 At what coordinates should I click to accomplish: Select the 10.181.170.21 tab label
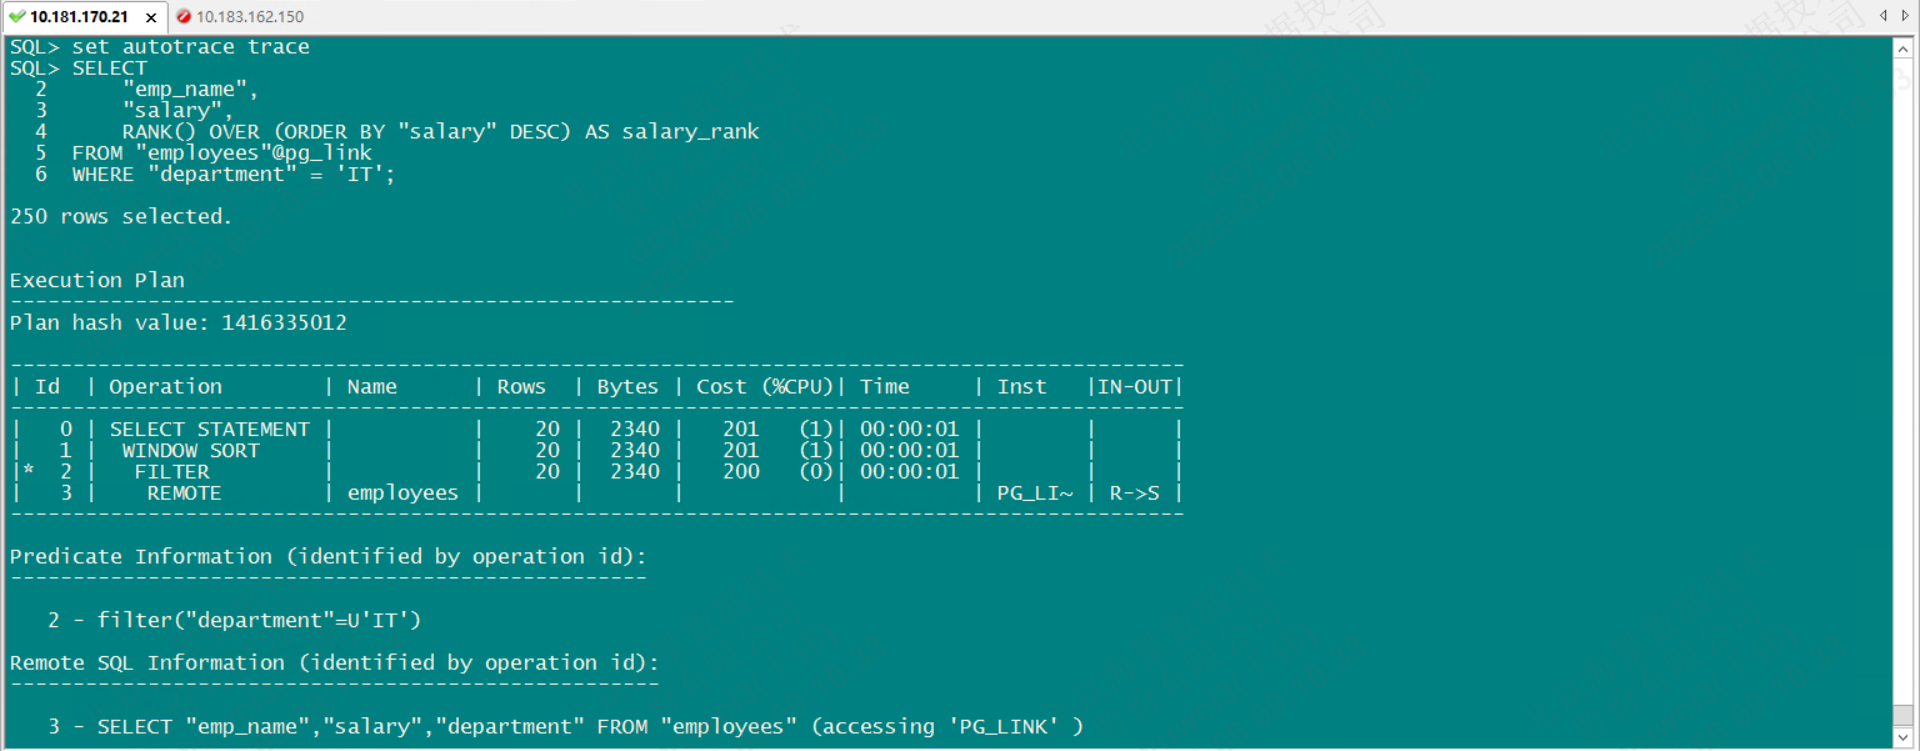click(x=79, y=16)
